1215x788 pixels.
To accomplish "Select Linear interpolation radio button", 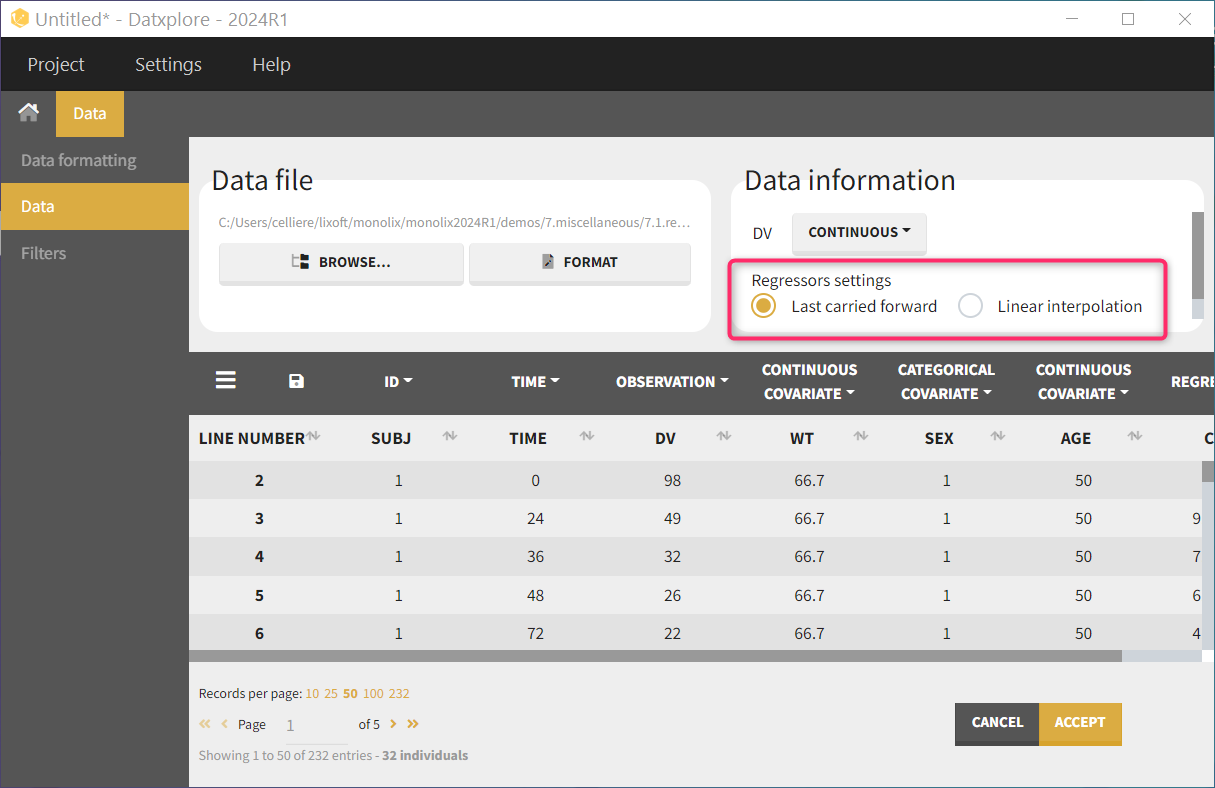I will [970, 306].
